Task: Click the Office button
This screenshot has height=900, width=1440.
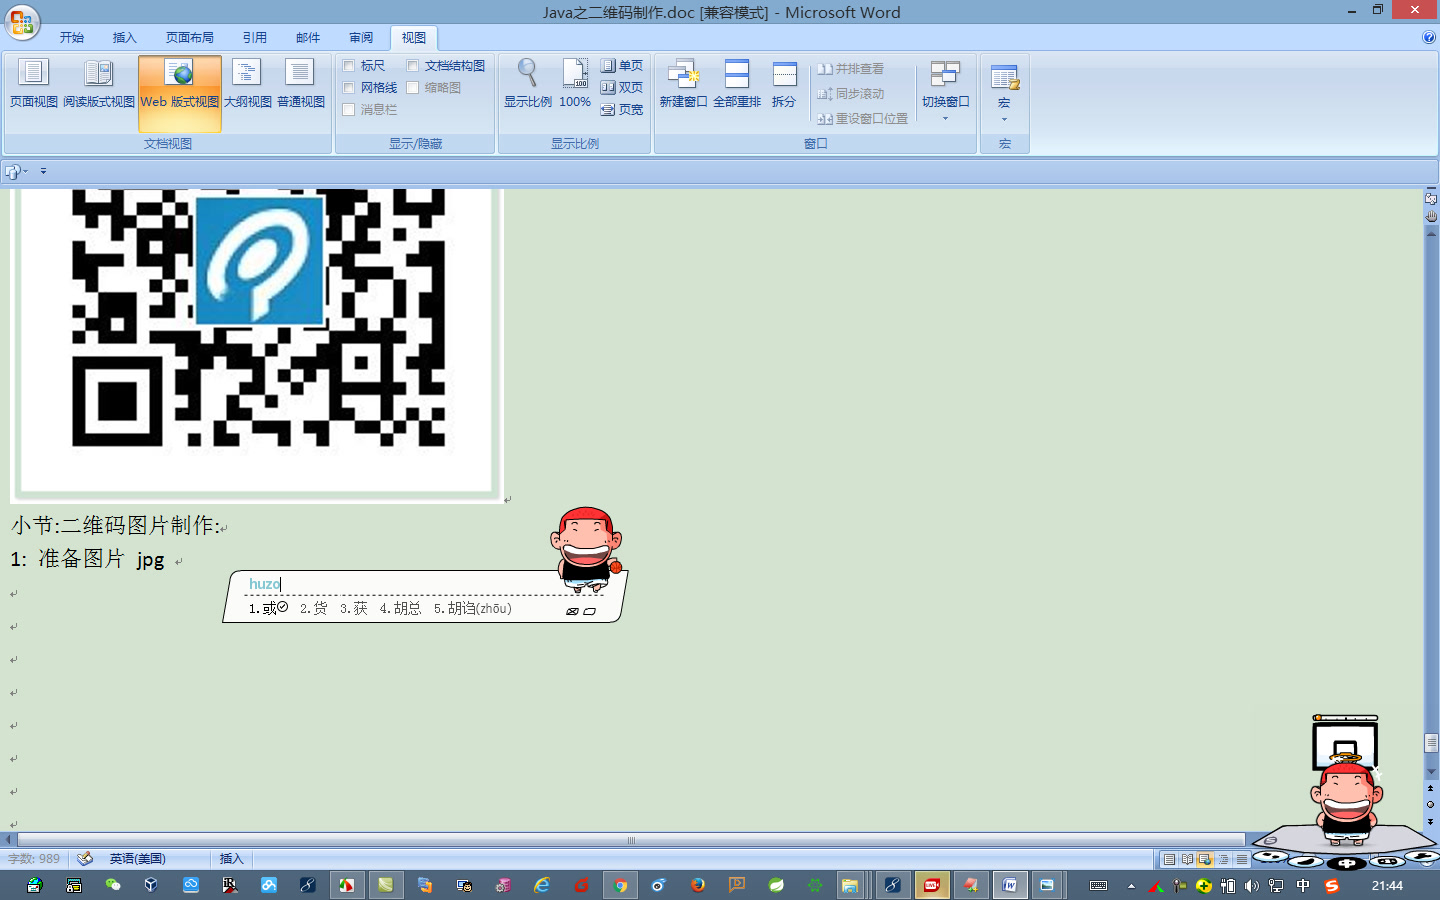Action: click(22, 22)
